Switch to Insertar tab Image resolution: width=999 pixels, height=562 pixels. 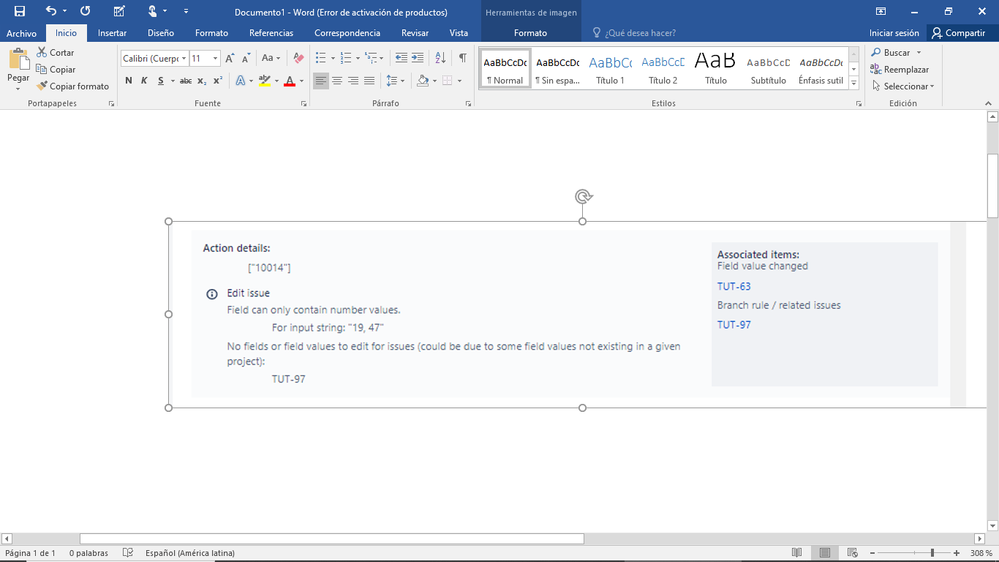(x=112, y=33)
